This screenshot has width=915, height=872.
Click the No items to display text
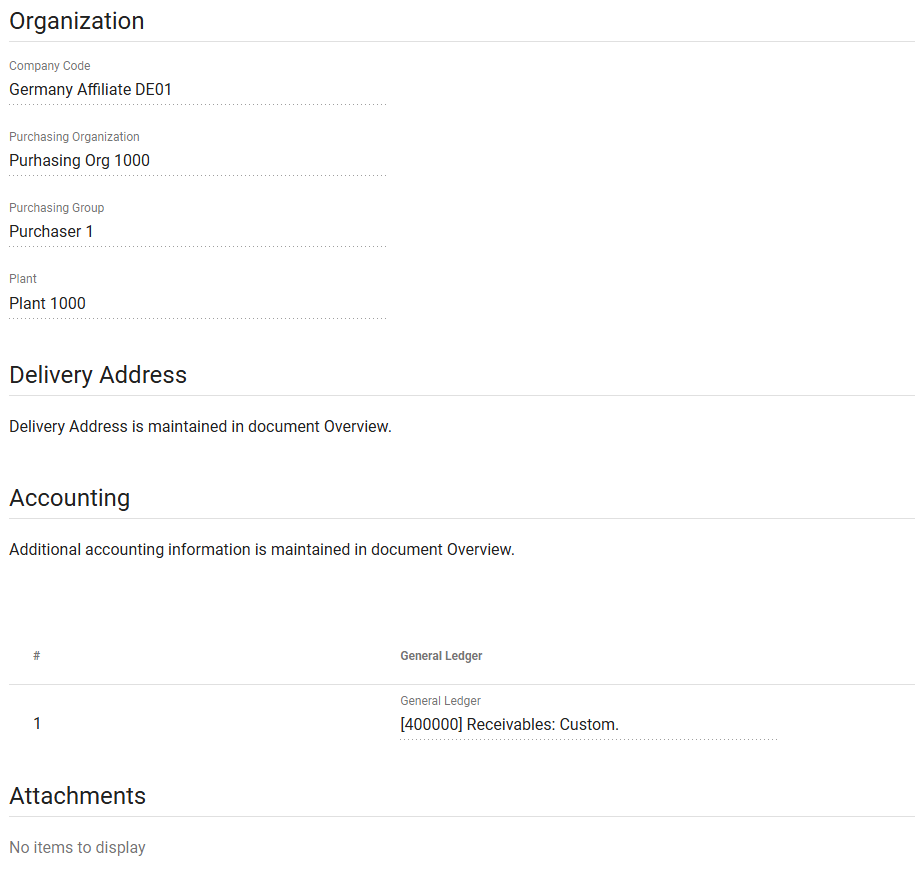click(77, 848)
